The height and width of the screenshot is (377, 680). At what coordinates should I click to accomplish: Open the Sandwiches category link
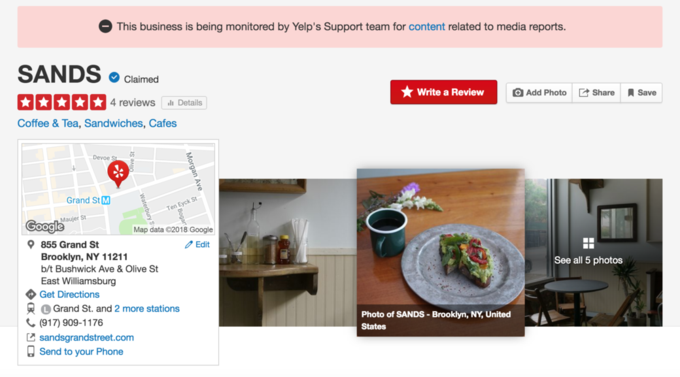[x=113, y=123]
